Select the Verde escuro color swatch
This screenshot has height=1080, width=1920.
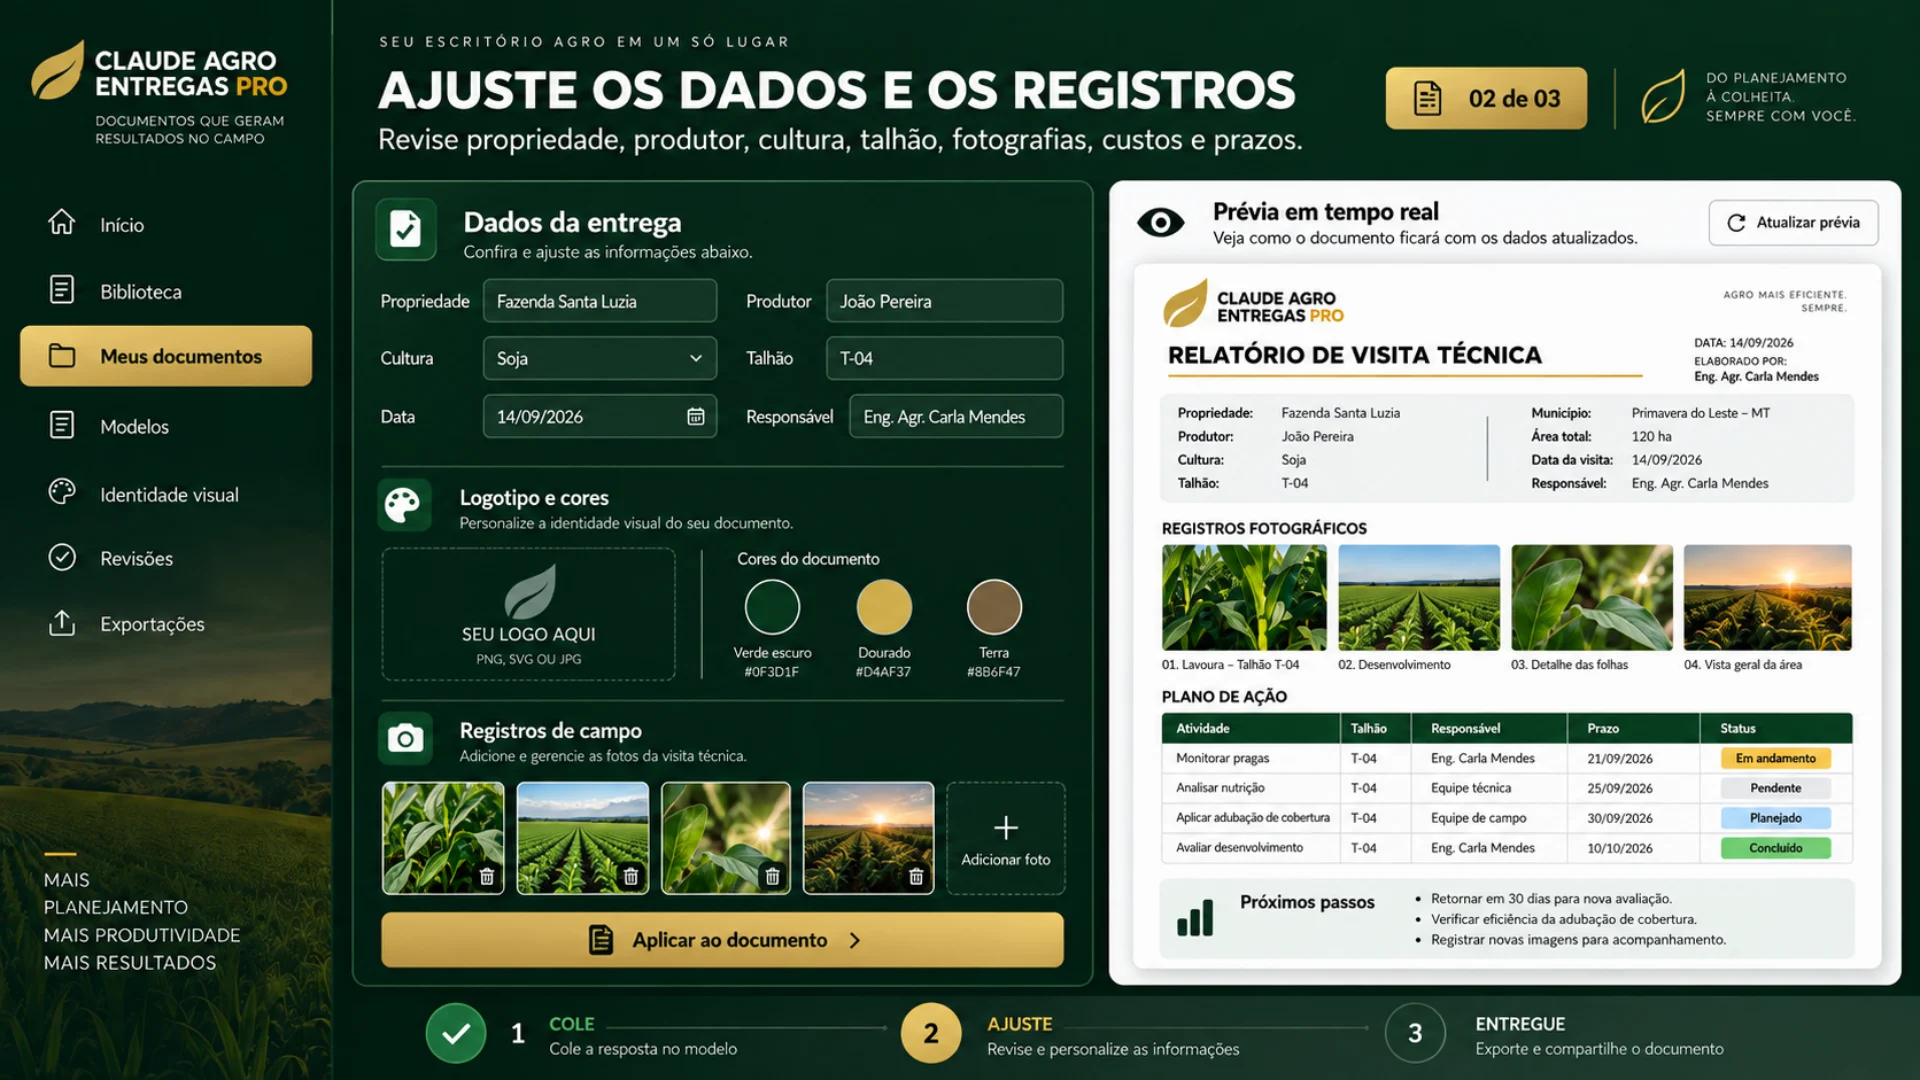772,607
